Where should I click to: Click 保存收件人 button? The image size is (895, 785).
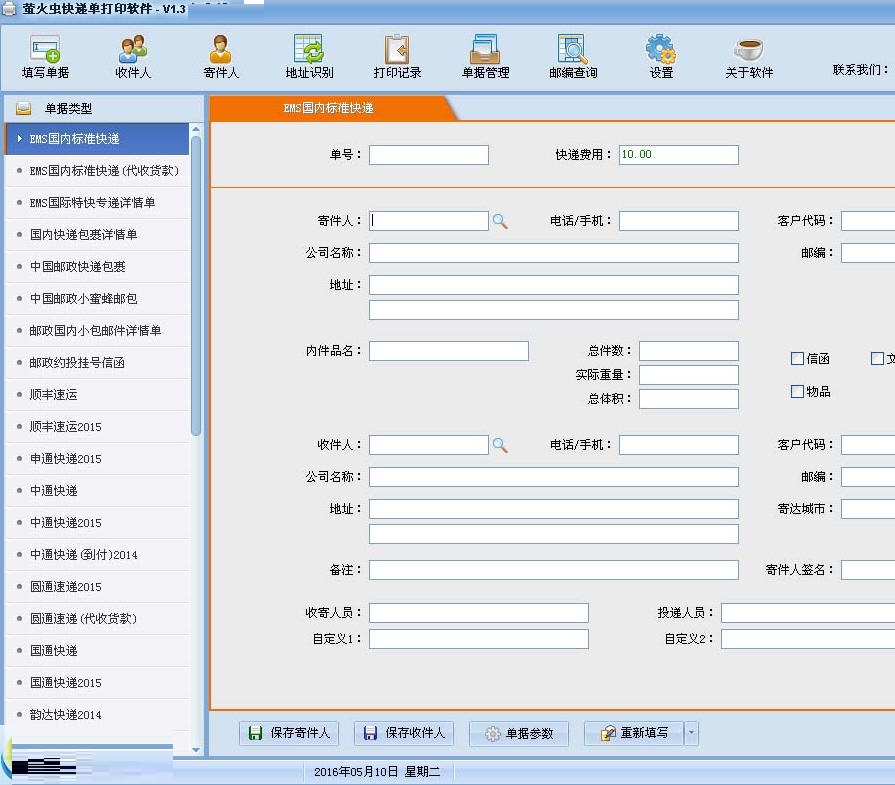coord(404,733)
